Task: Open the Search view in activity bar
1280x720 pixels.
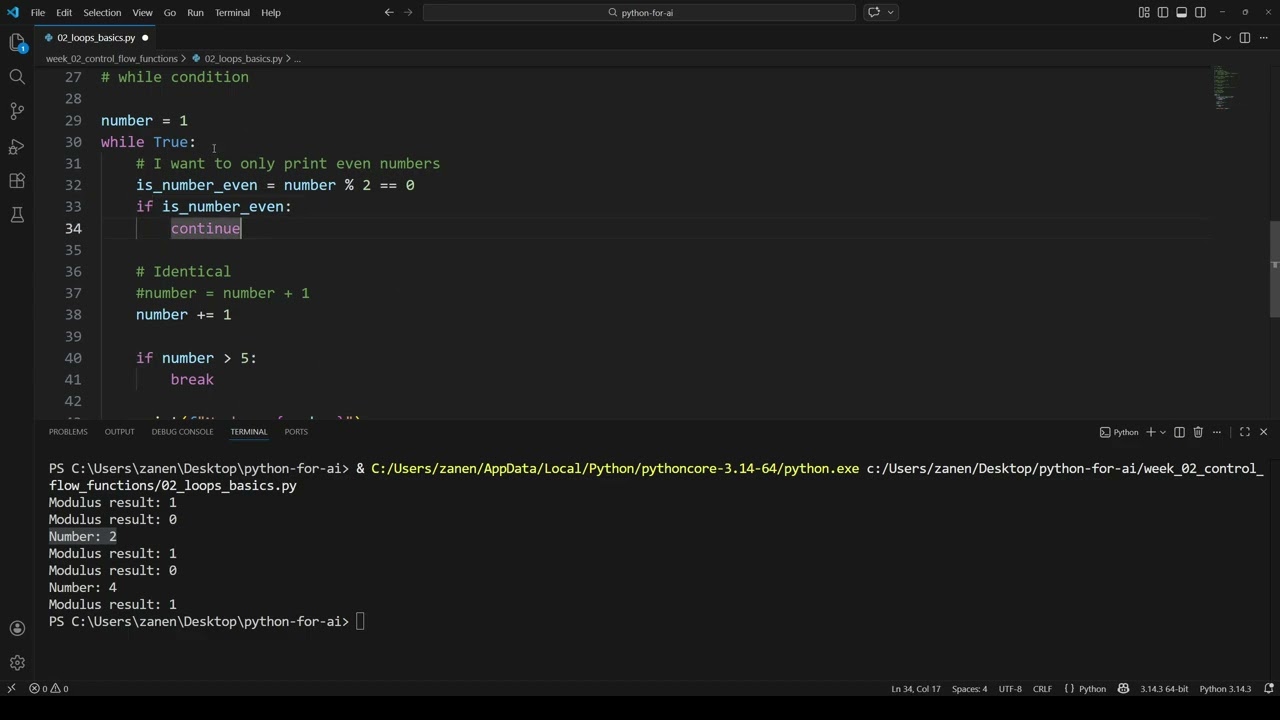Action: [x=17, y=76]
